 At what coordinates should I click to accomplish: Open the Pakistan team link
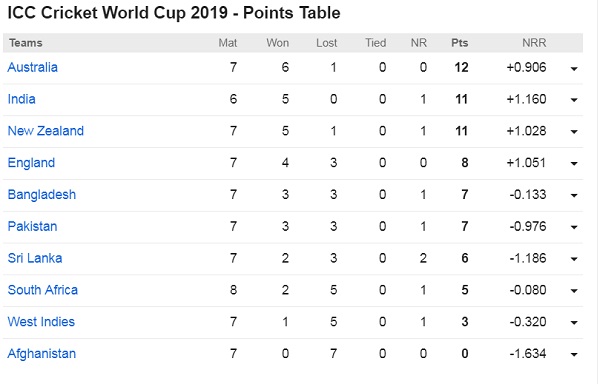[33, 226]
